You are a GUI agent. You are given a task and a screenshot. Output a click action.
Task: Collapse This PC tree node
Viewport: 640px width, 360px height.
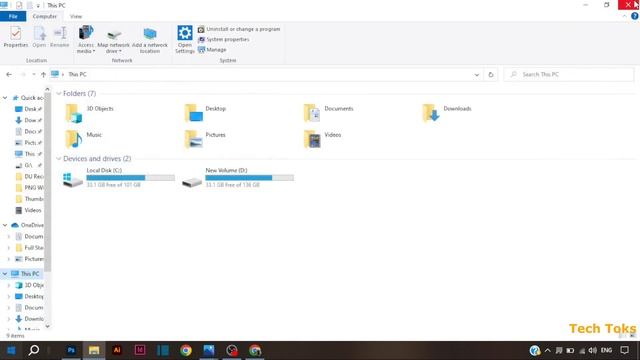pyautogui.click(x=5, y=274)
